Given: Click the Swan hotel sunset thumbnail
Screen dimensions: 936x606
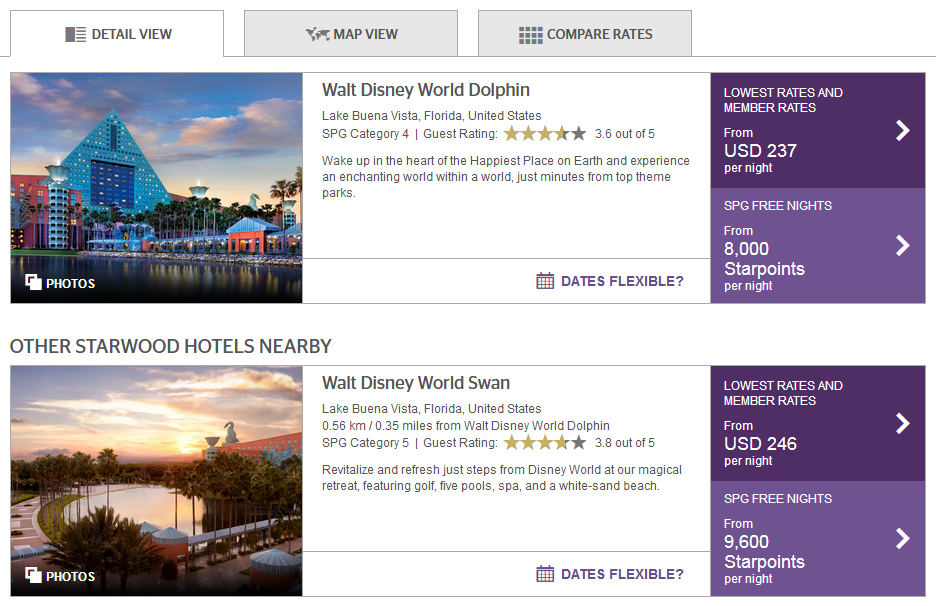Looking at the screenshot, I should pos(156,481).
